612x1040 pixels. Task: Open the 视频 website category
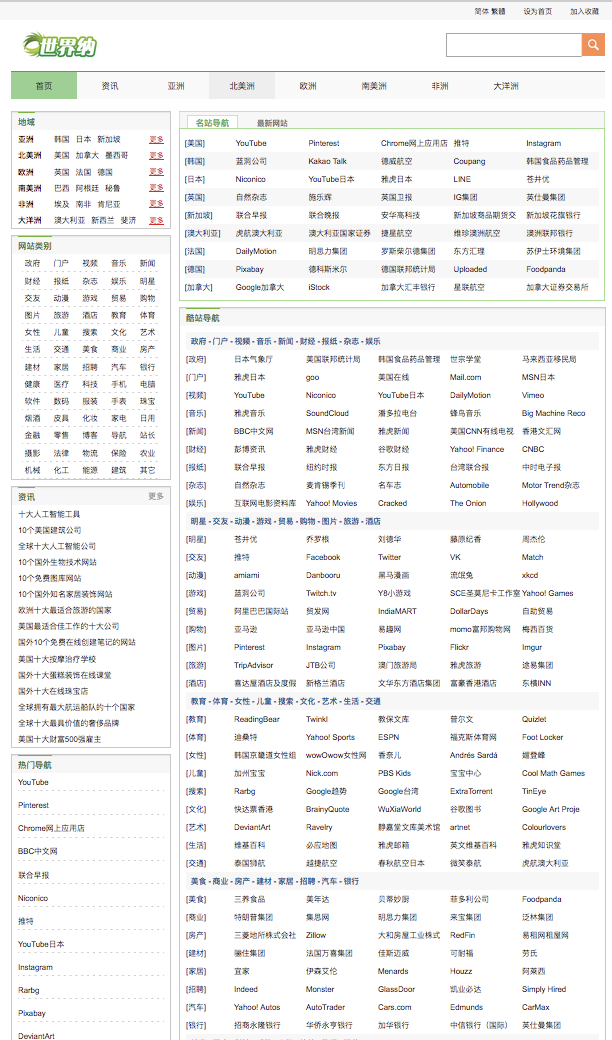[x=90, y=263]
